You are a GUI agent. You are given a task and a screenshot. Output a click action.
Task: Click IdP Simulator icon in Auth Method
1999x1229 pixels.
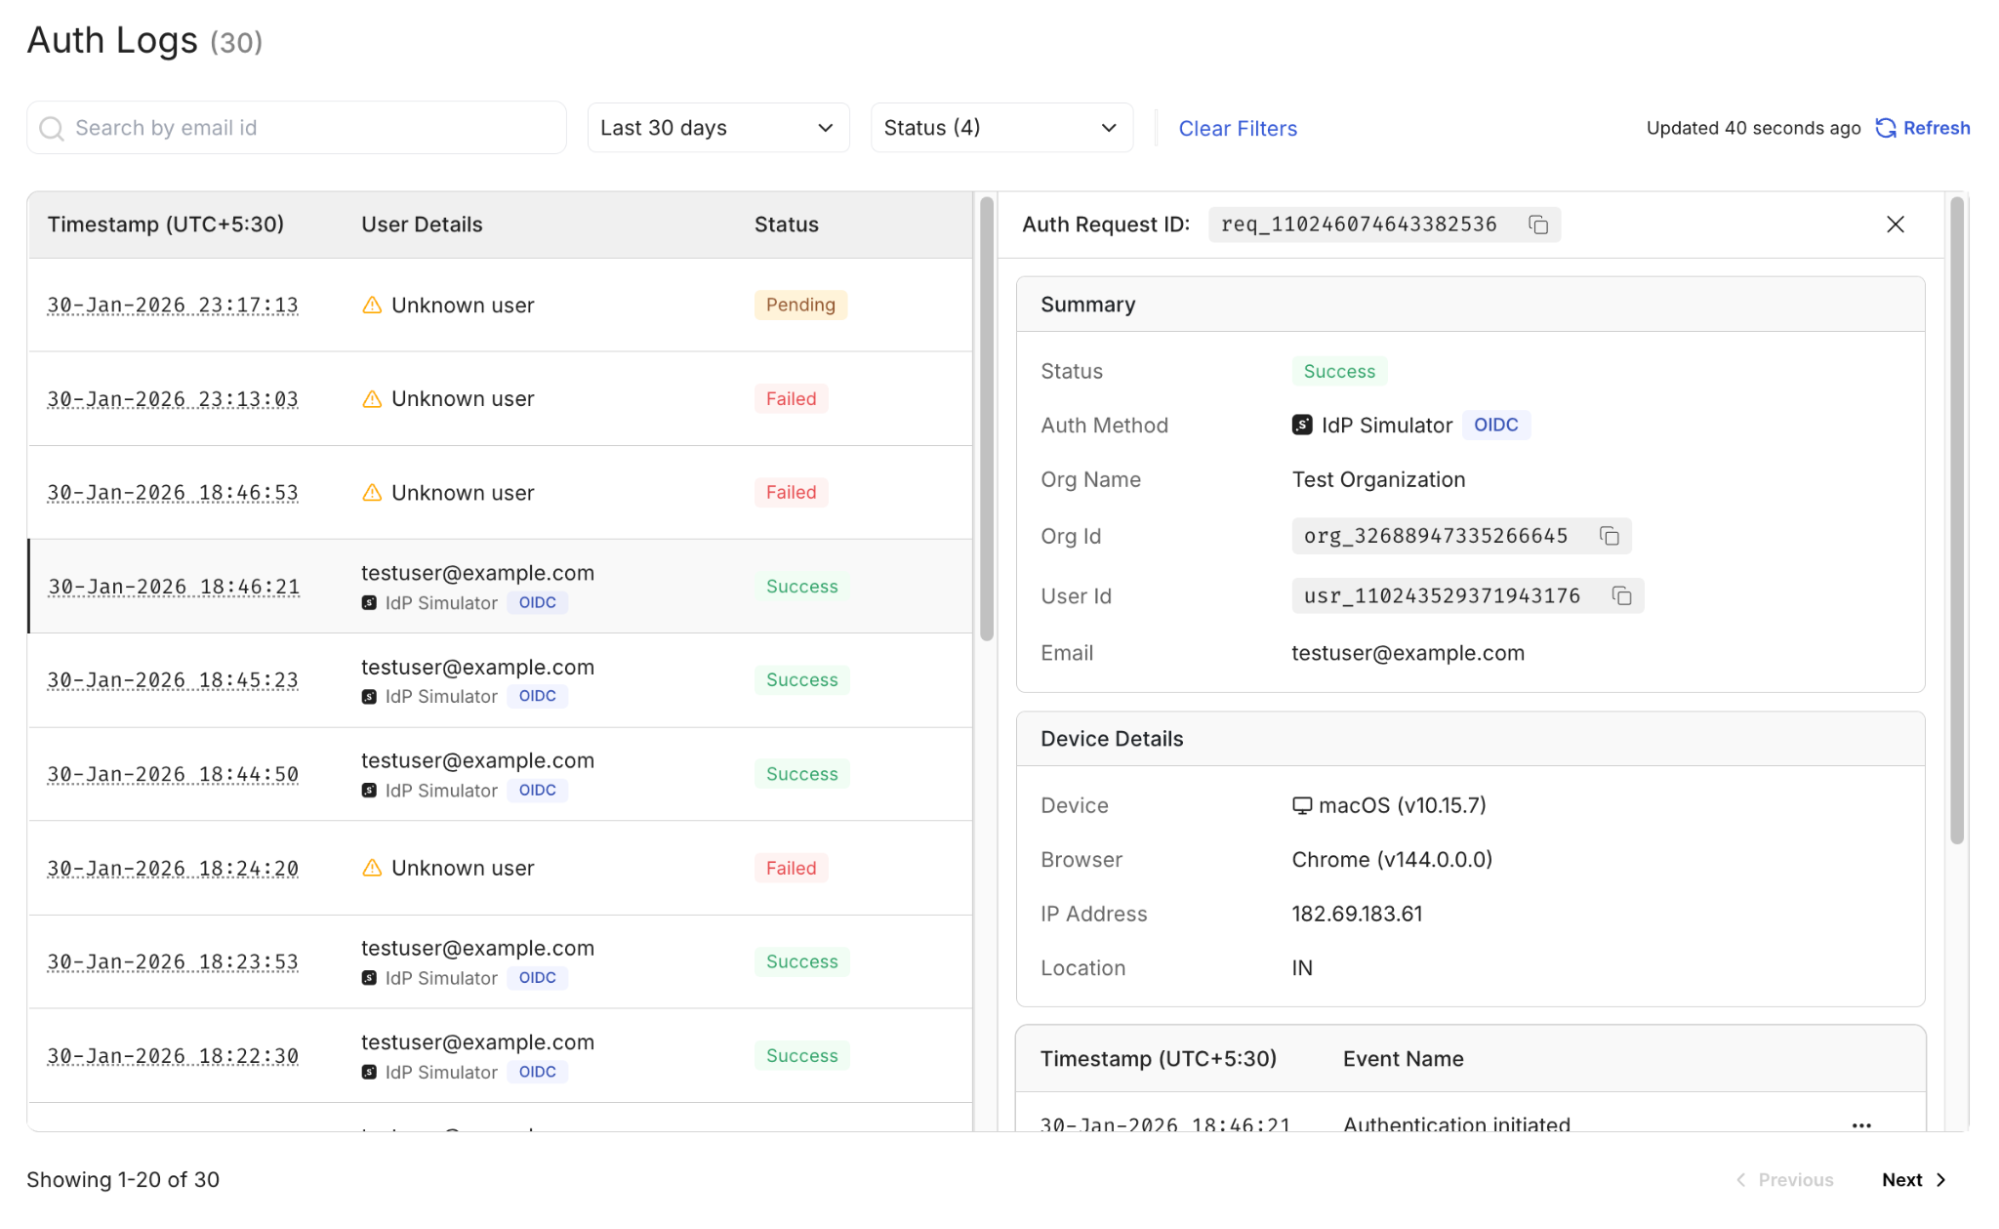(1301, 425)
